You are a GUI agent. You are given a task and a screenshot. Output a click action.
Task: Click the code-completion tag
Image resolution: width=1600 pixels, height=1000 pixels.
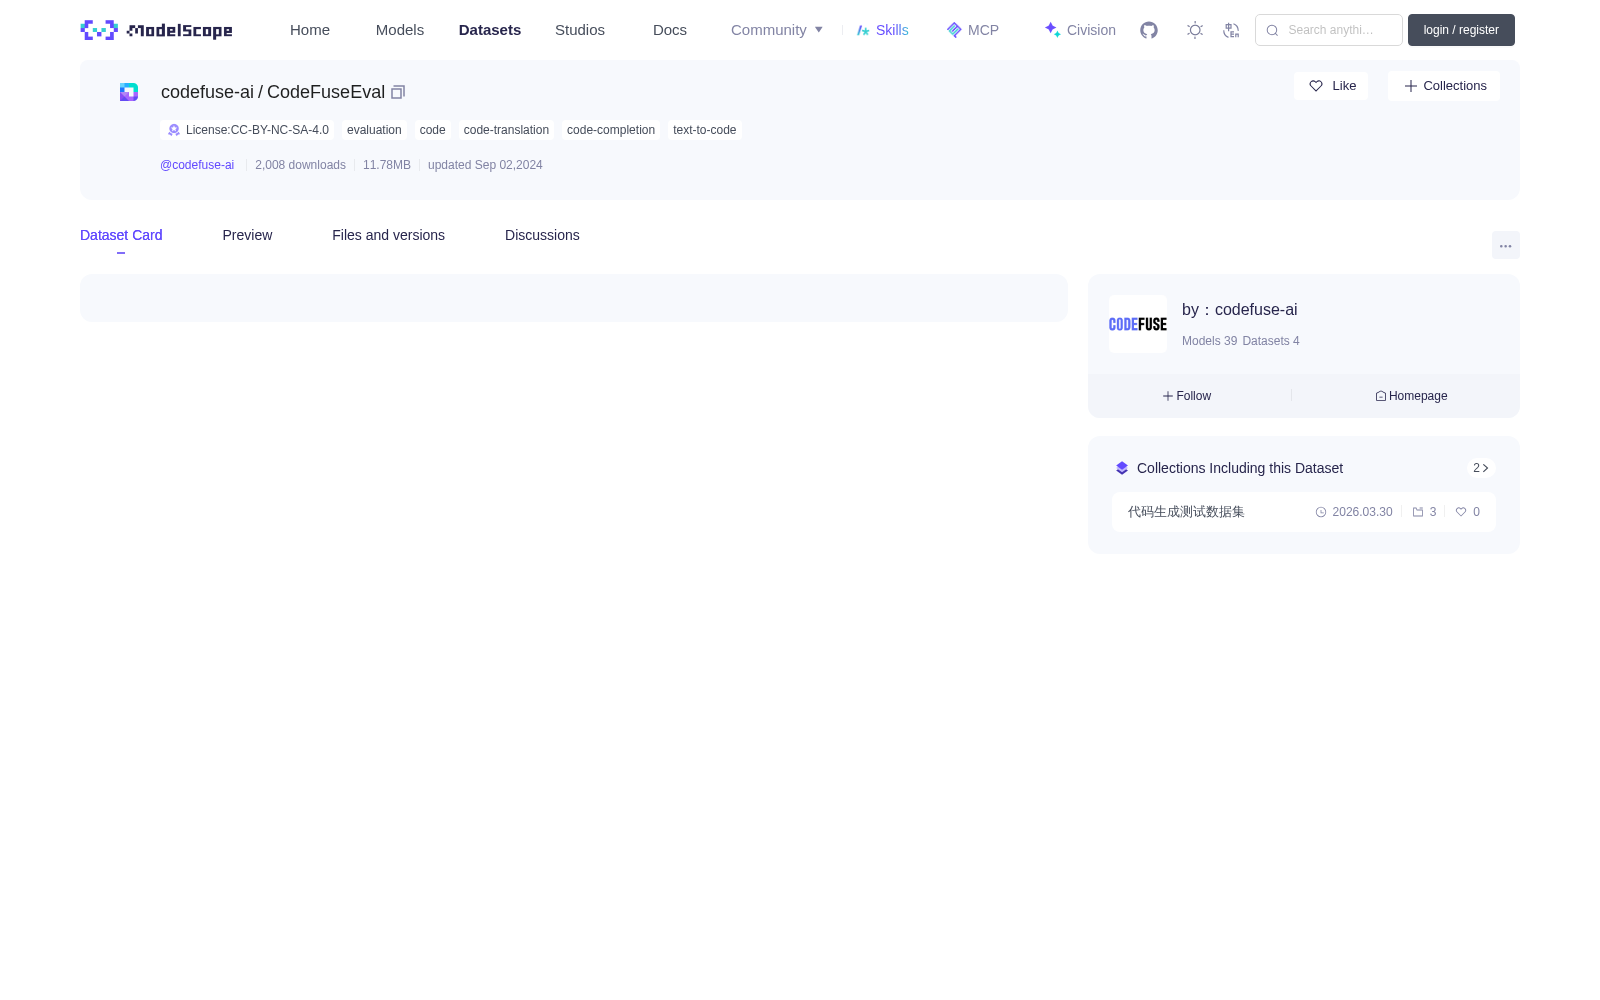click(x=611, y=130)
